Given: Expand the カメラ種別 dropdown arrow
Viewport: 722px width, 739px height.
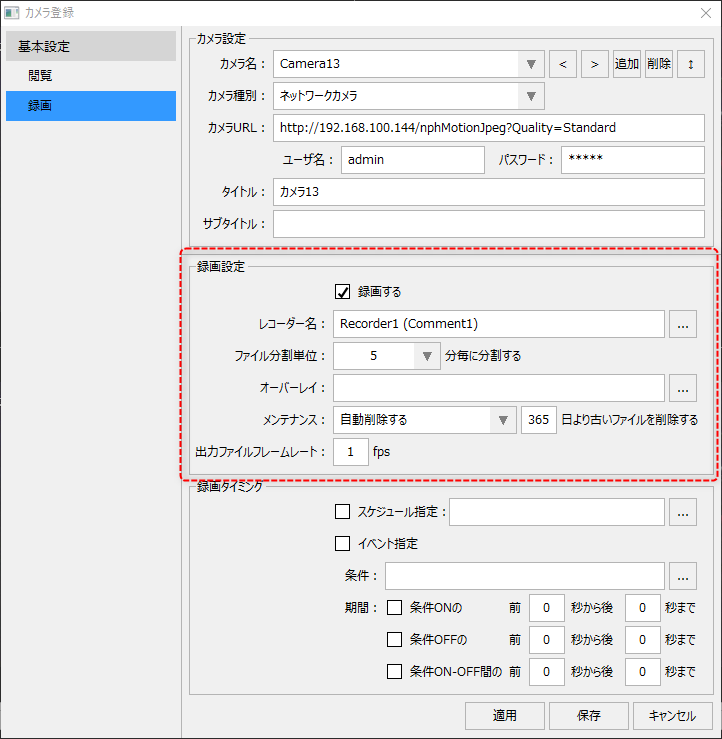Looking at the screenshot, I should pos(531,96).
